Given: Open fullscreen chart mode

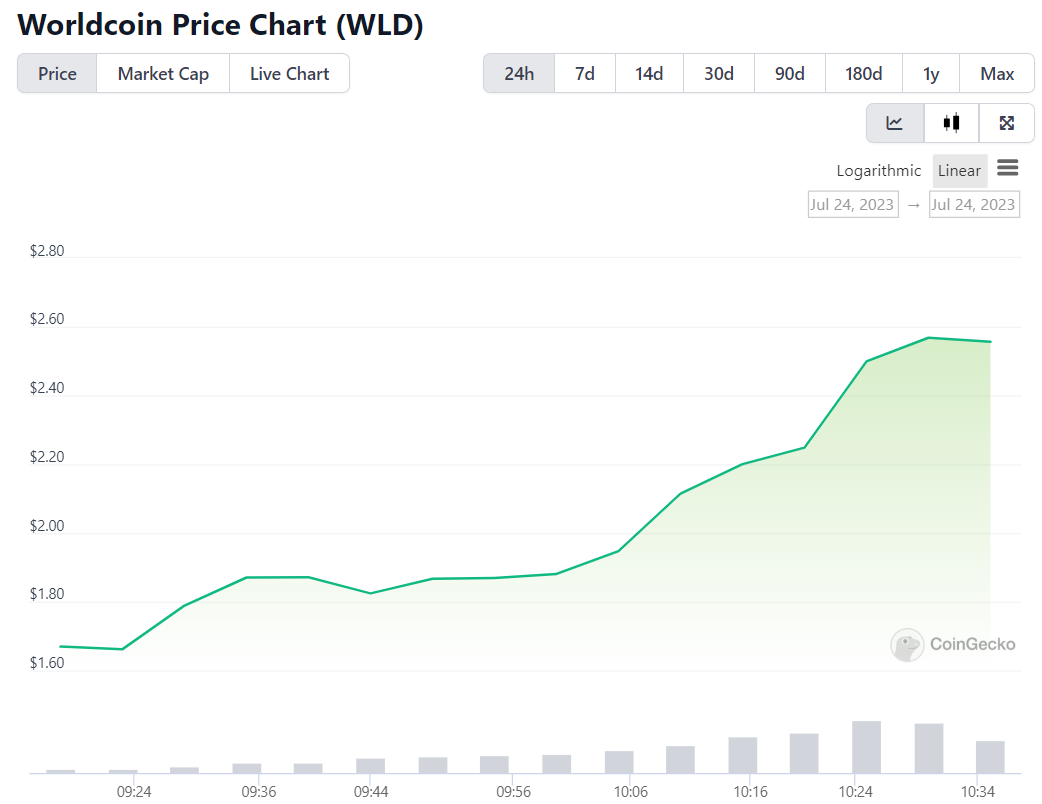Looking at the screenshot, I should [1006, 122].
